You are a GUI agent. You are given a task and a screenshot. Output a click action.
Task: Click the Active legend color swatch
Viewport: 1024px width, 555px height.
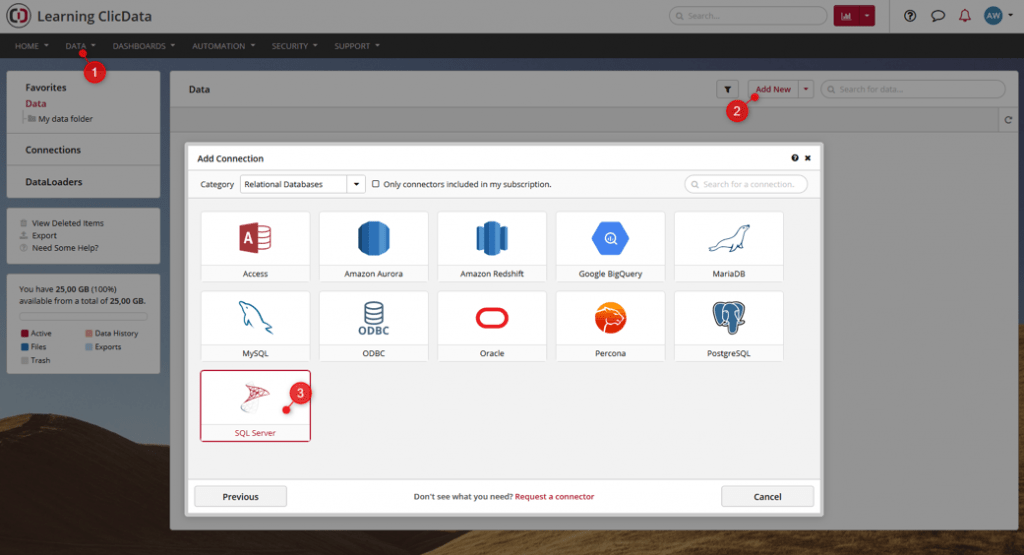click(x=25, y=333)
